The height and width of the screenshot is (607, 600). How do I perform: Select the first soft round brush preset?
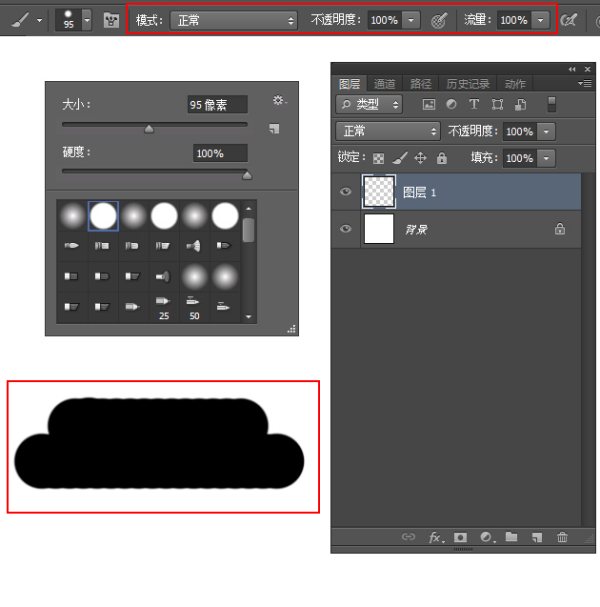pos(72,216)
